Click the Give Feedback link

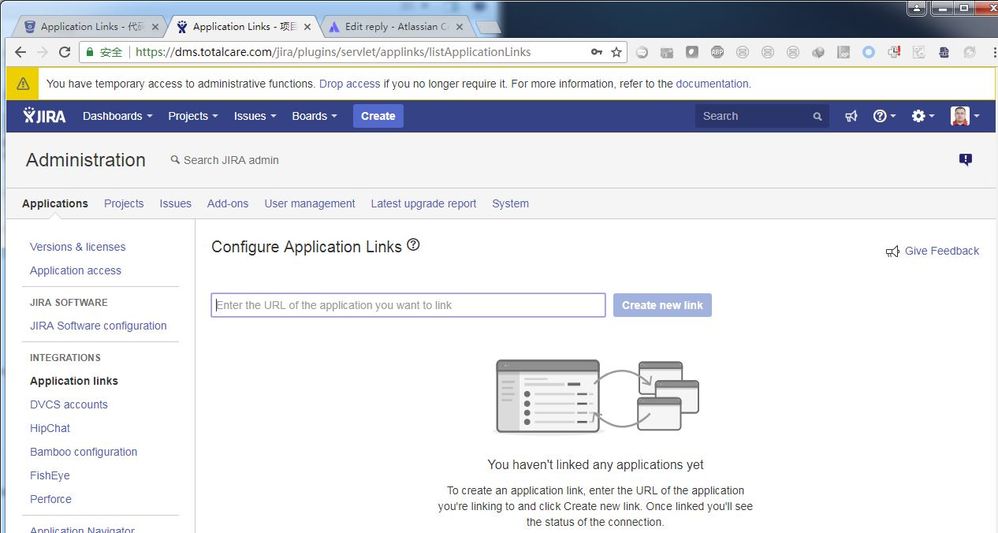(941, 251)
